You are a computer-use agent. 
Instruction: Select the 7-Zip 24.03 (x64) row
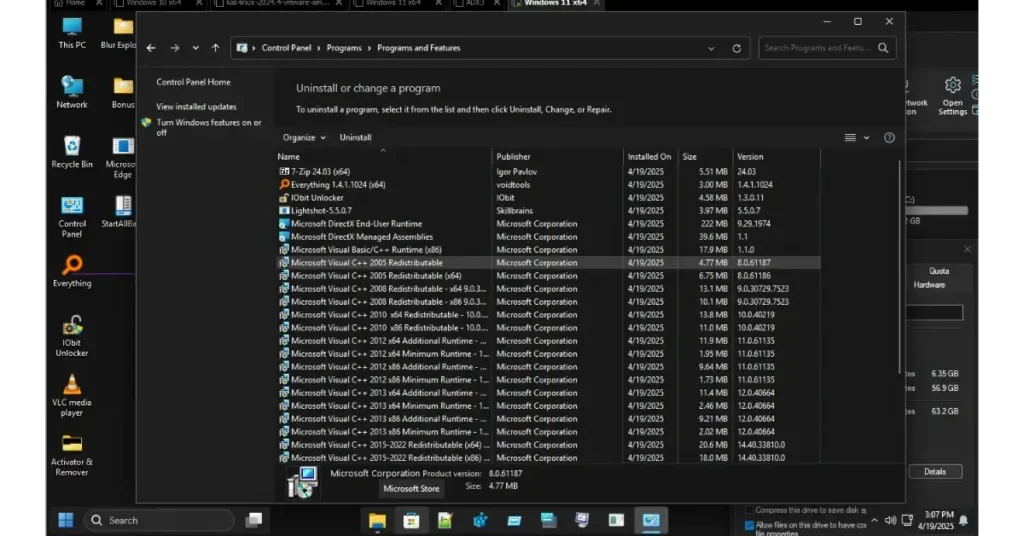click(549, 172)
